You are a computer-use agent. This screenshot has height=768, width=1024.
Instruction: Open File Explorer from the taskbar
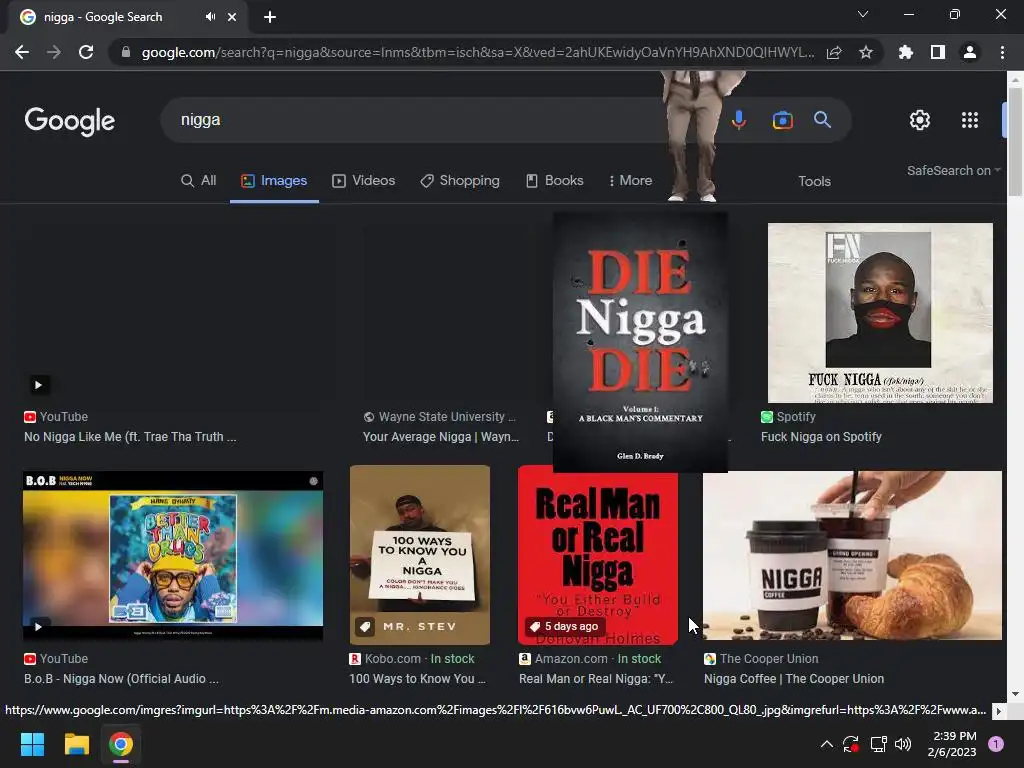76,744
